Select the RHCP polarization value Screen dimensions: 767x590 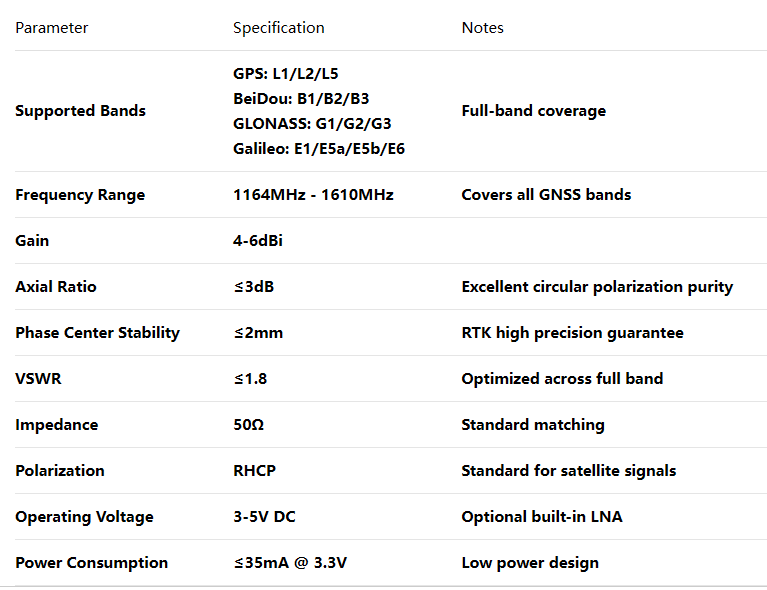(254, 471)
